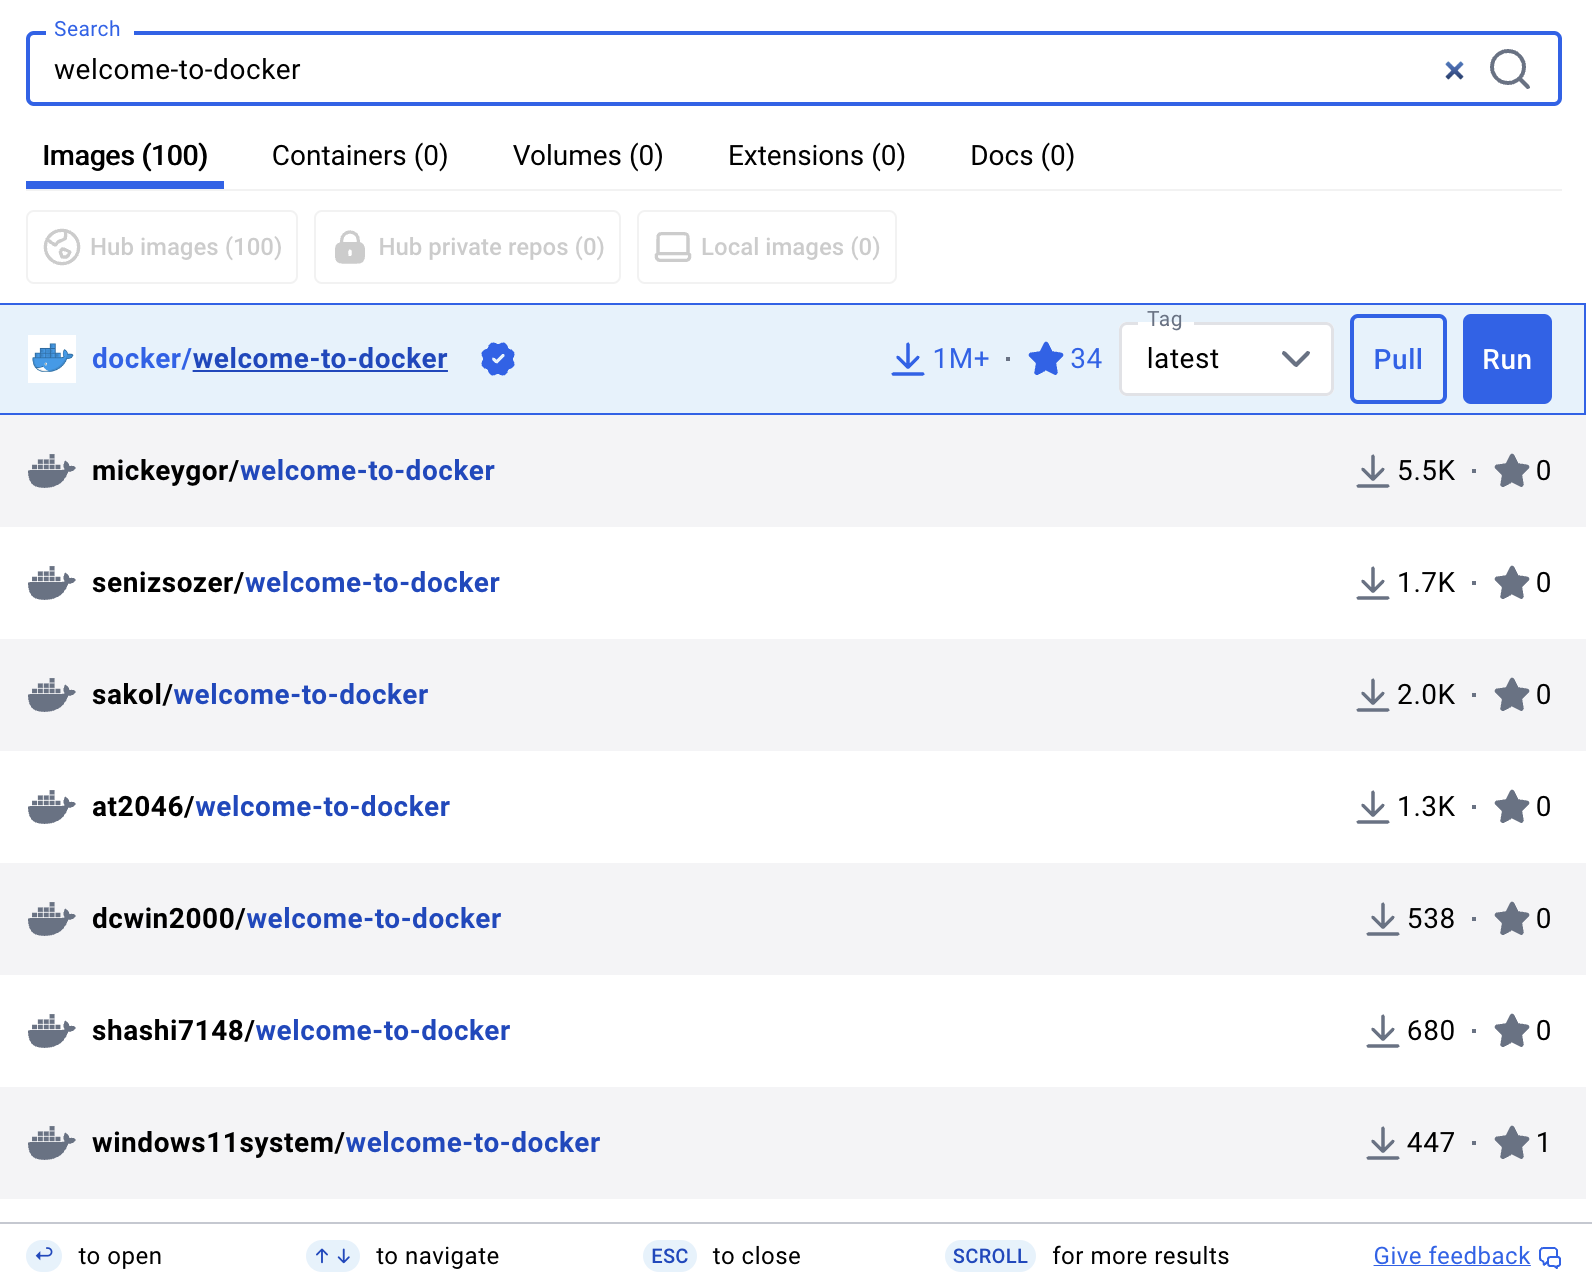Click the download icon beside 447

(x=1383, y=1143)
